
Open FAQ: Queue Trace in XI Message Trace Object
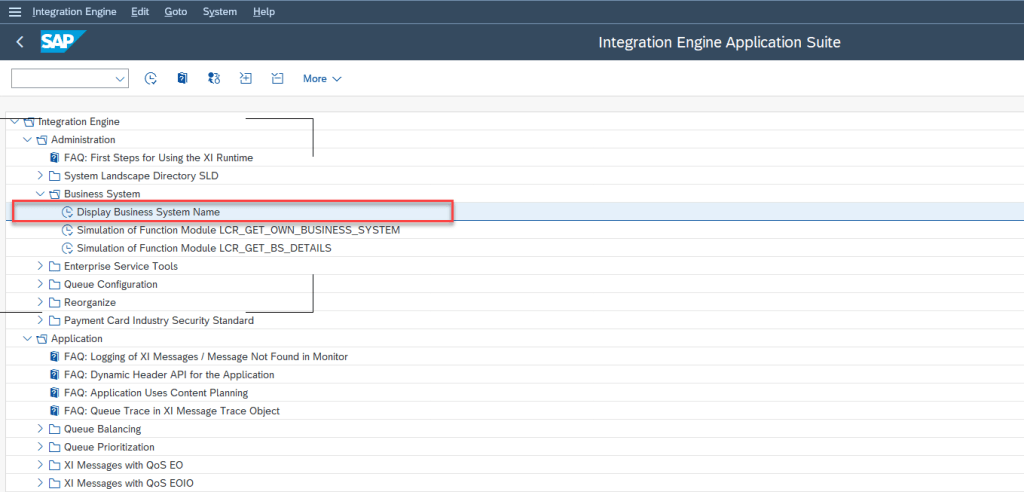click(171, 411)
